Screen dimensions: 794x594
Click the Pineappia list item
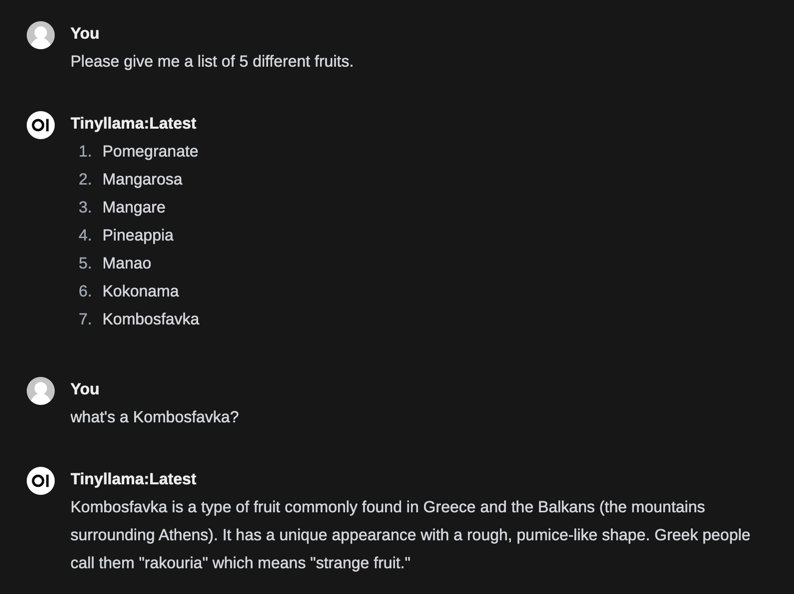tap(138, 235)
